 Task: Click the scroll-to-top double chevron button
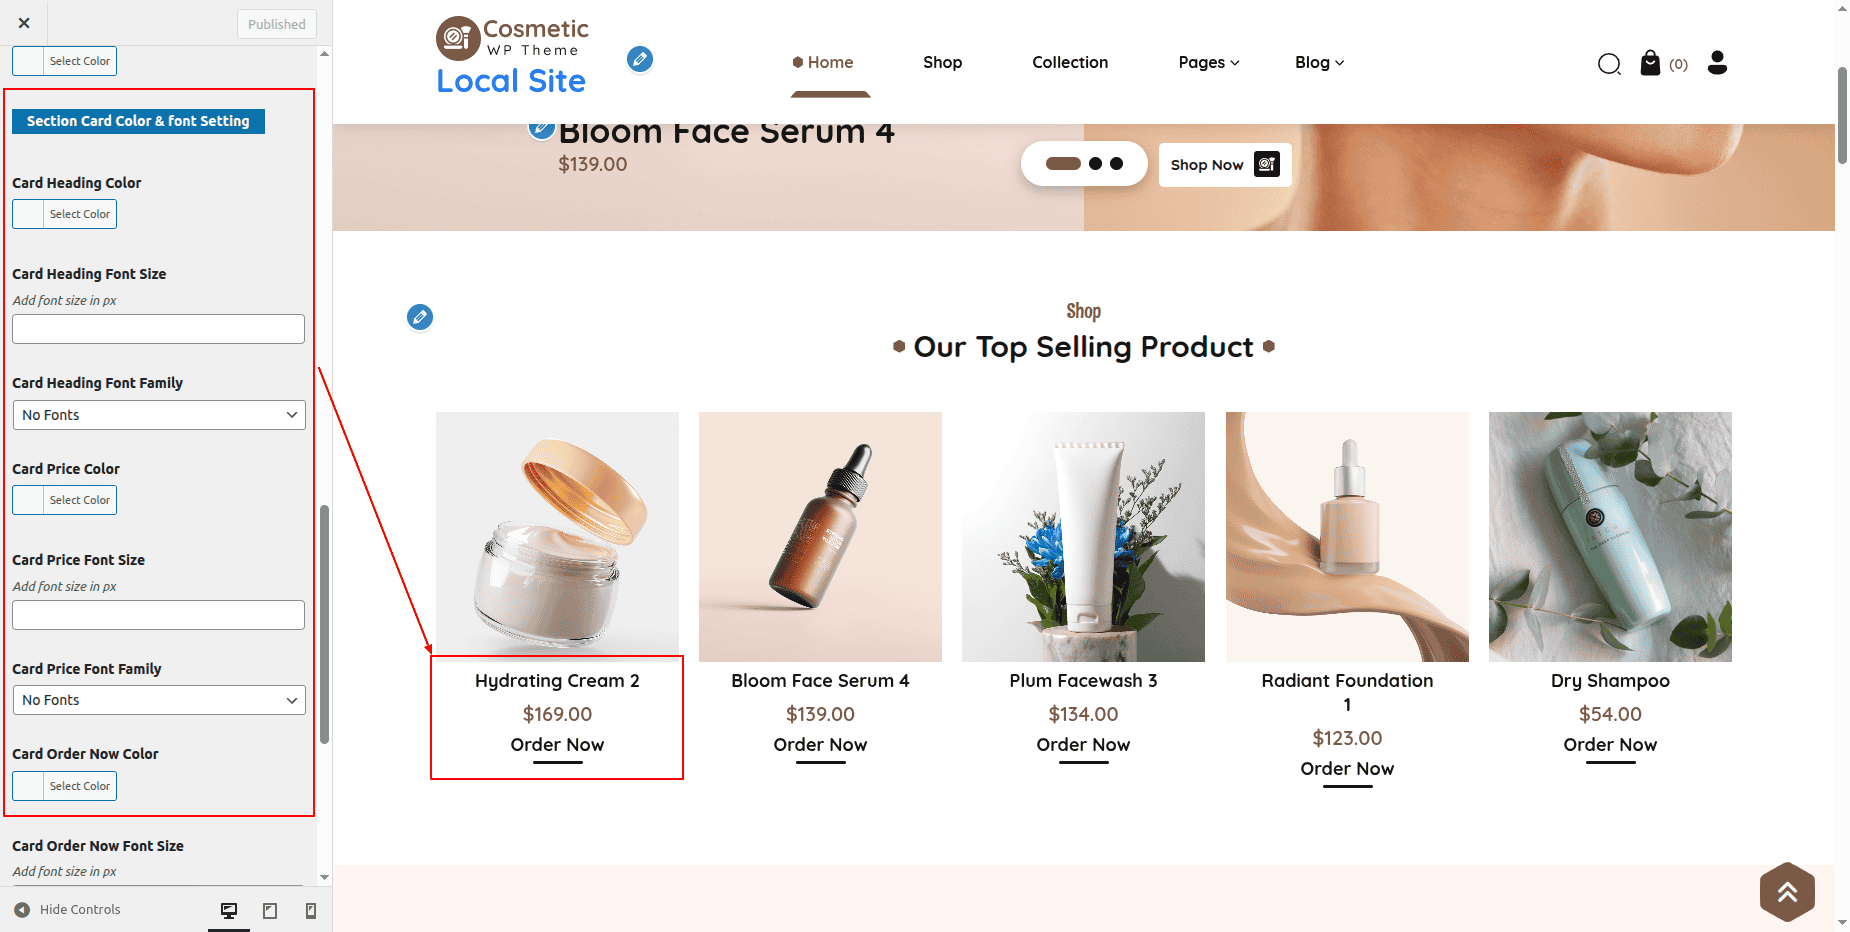(x=1787, y=891)
